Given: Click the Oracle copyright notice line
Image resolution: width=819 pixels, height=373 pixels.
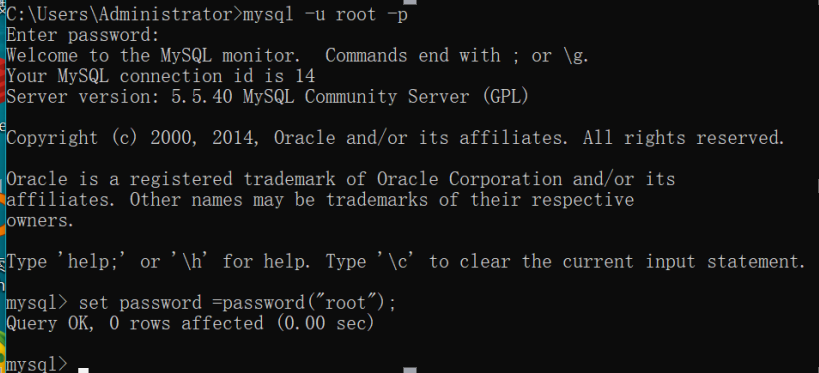Looking at the screenshot, I should (395, 138).
